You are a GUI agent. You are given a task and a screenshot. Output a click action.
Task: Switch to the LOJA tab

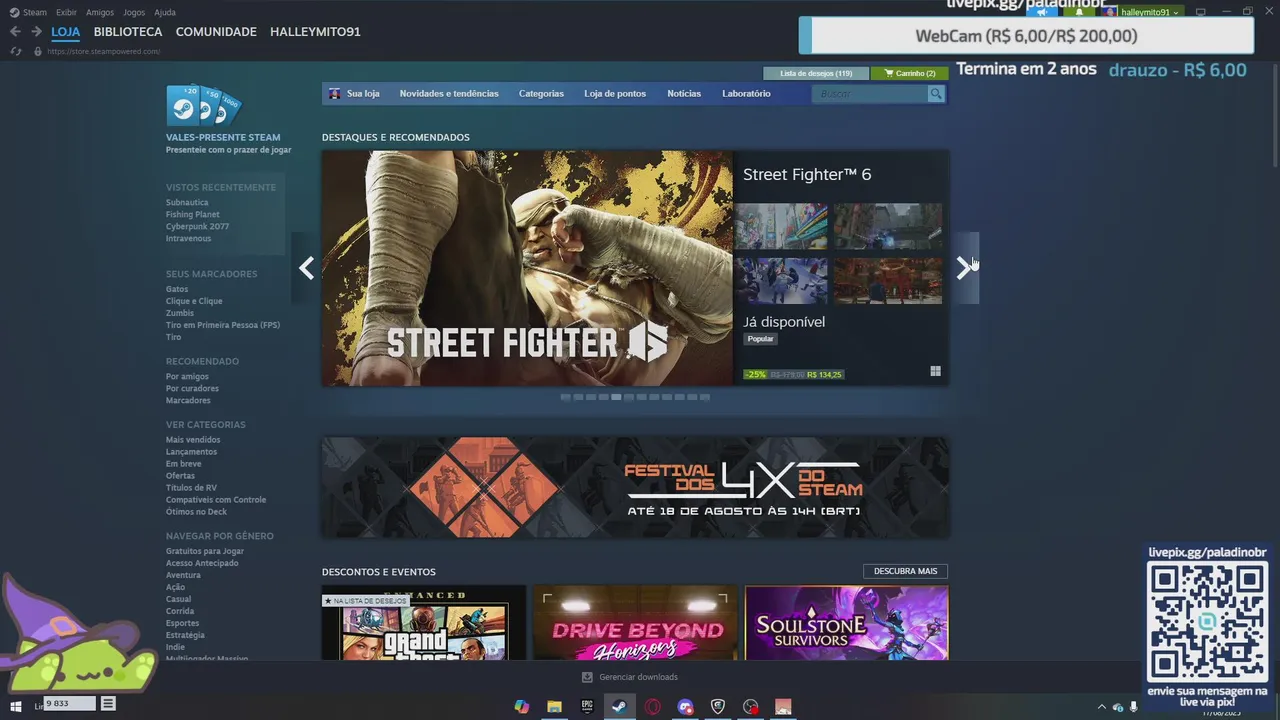pyautogui.click(x=66, y=32)
